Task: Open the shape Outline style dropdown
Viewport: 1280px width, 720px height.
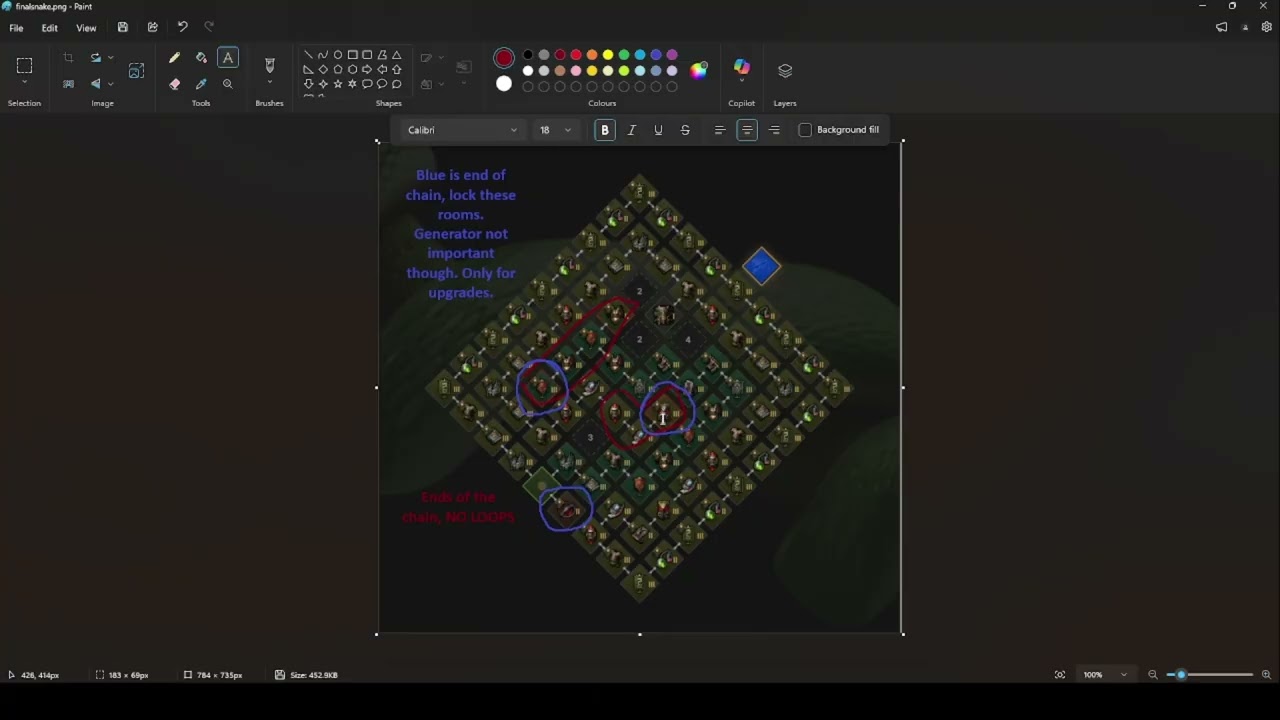Action: point(431,58)
